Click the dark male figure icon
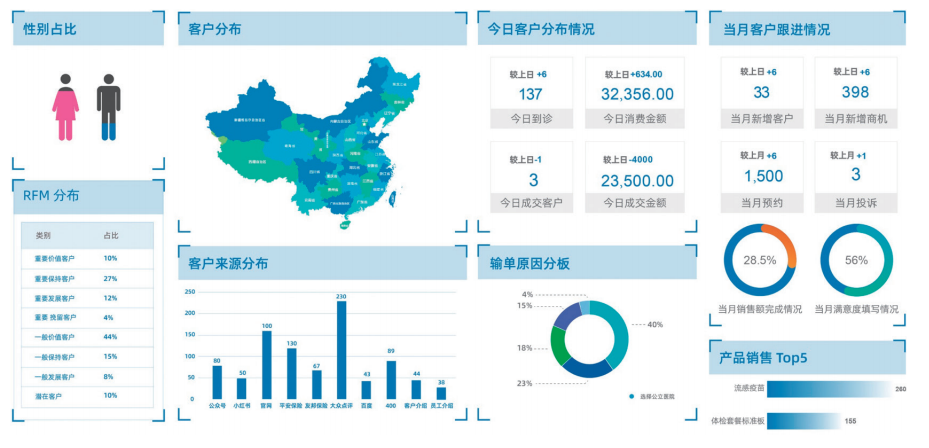Viewport: 929px width, 448px height. point(108,106)
